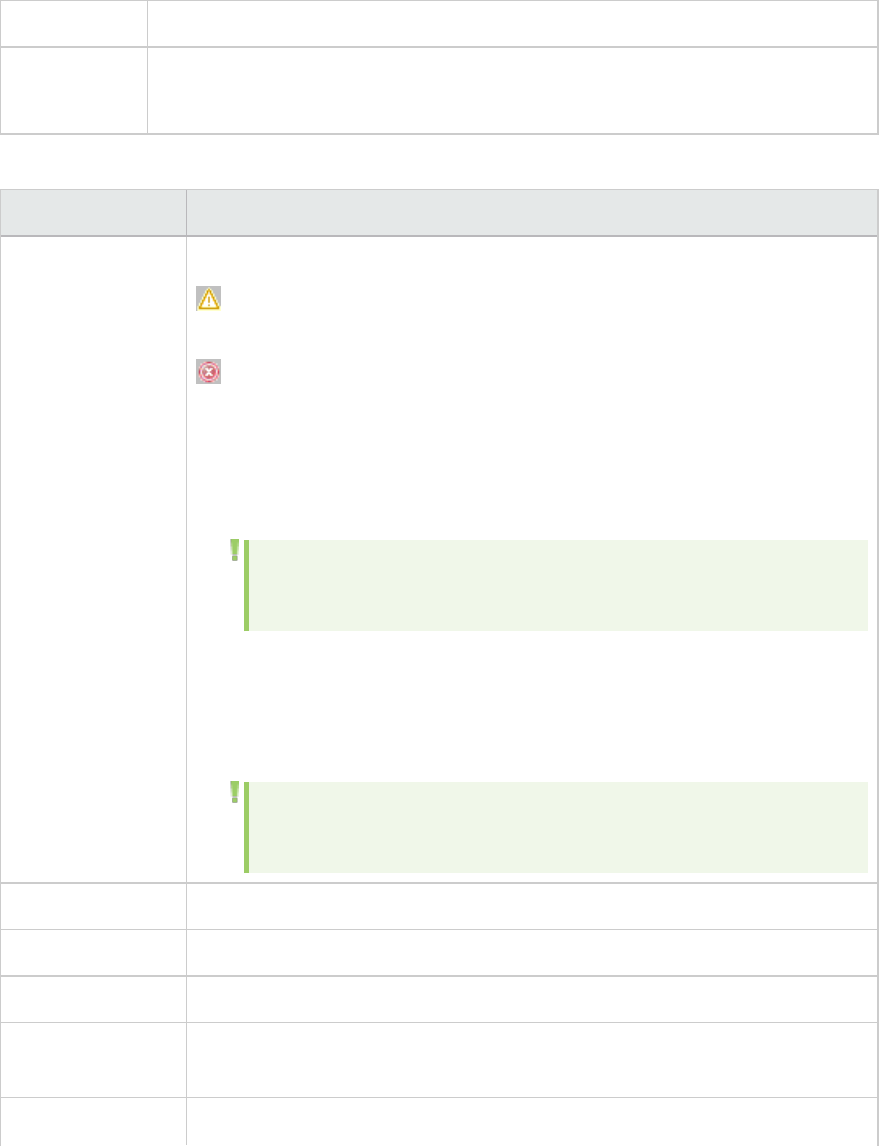Click the gray header cell of wide column
The height and width of the screenshot is (1147, 879).
(x=531, y=212)
